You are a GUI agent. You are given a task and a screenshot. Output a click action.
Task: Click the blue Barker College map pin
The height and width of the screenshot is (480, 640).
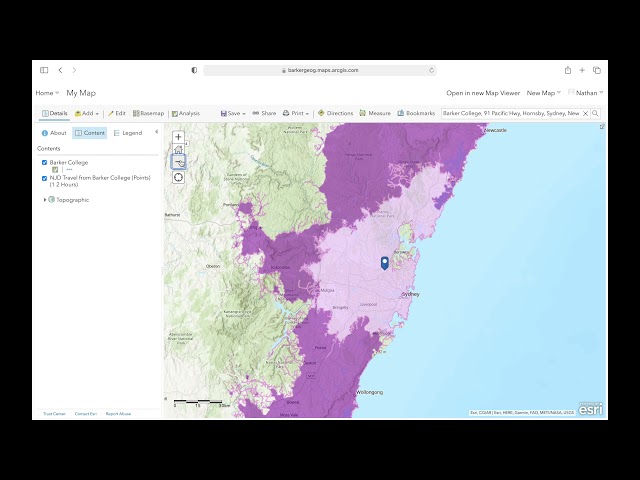(384, 263)
